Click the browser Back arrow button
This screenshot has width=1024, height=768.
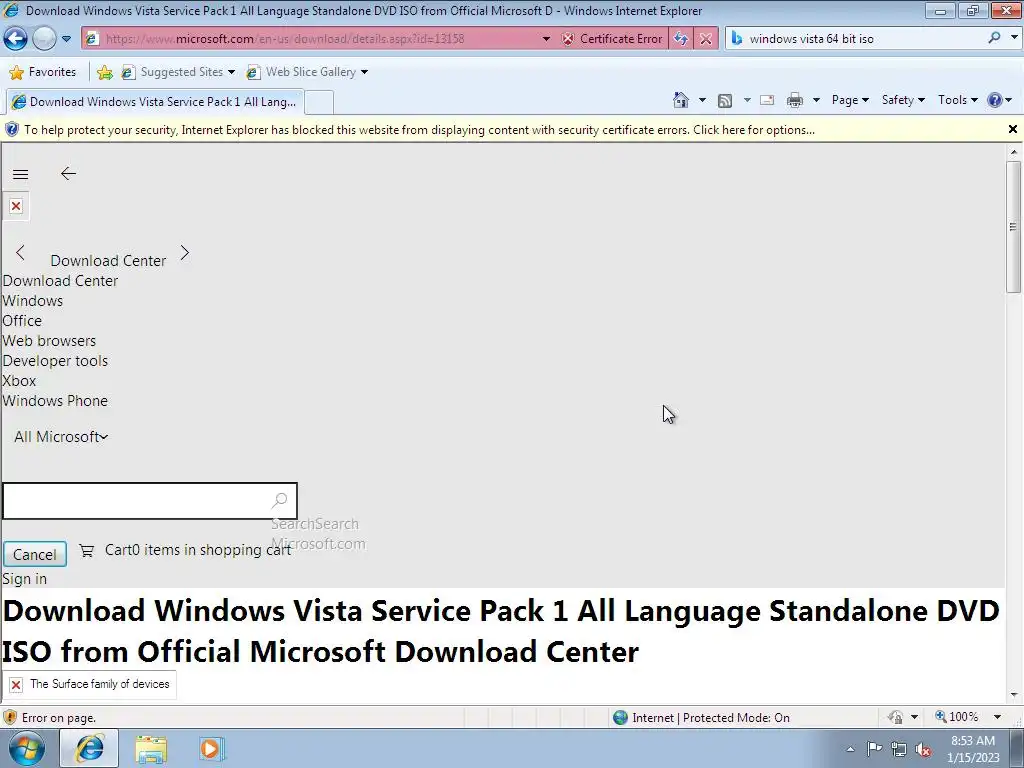(15, 39)
